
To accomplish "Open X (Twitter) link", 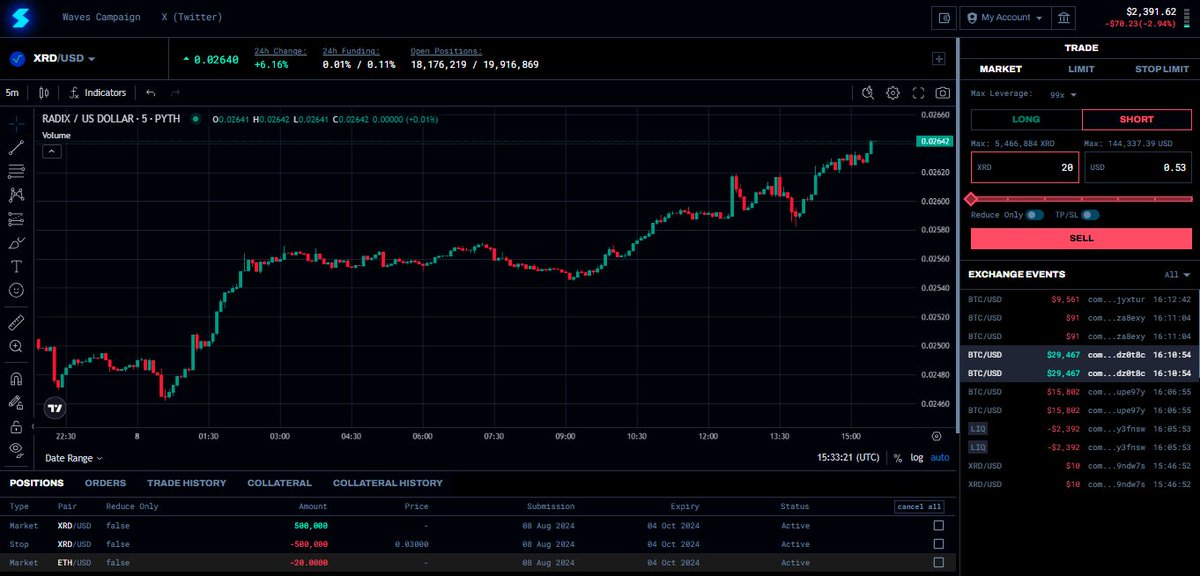I will 192,18.
